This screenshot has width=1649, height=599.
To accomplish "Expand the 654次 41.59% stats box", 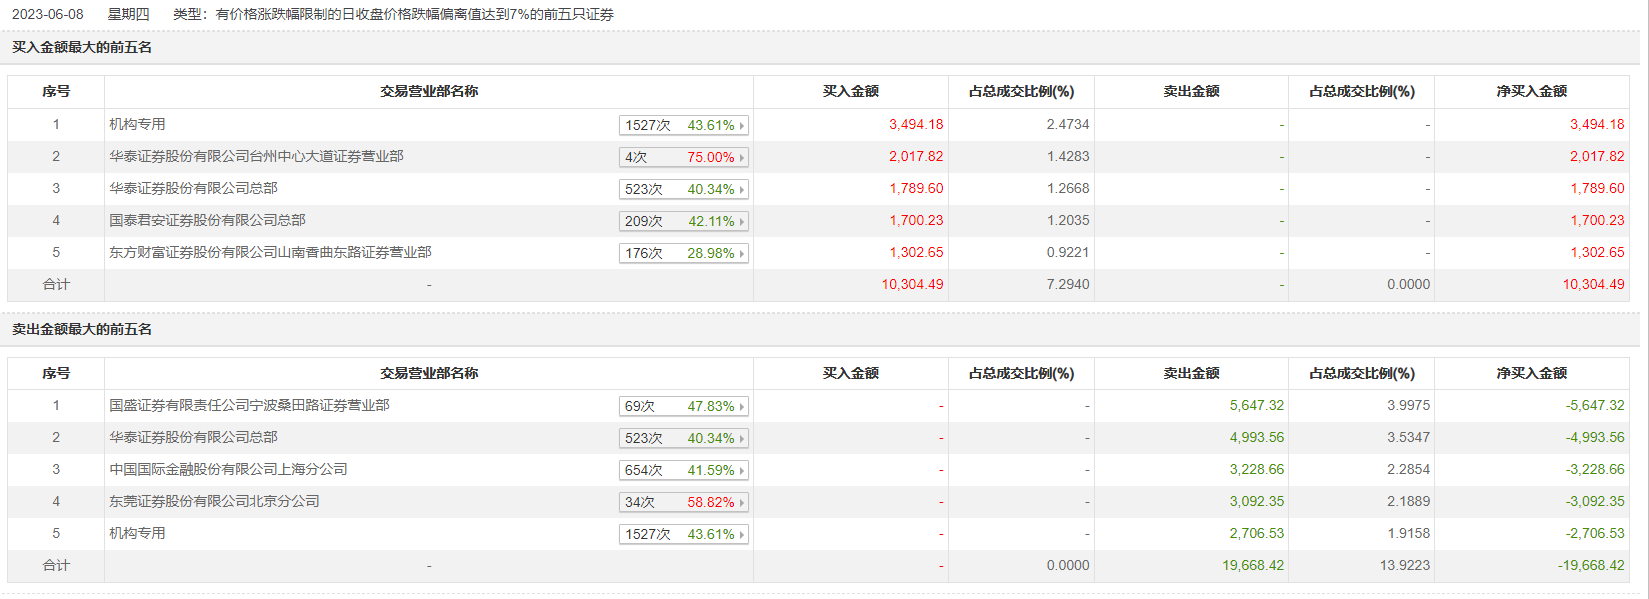I will coord(684,470).
